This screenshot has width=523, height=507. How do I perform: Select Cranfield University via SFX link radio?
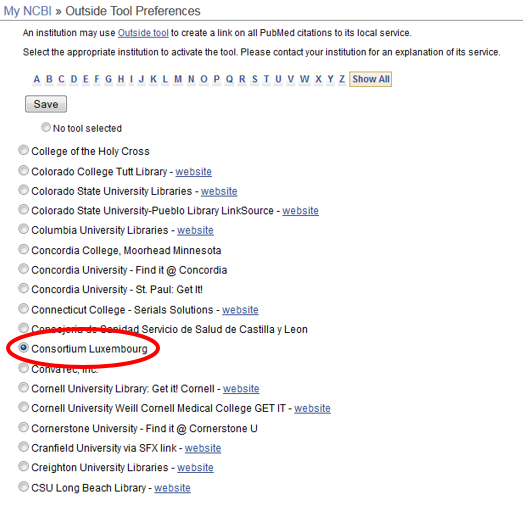(23, 447)
